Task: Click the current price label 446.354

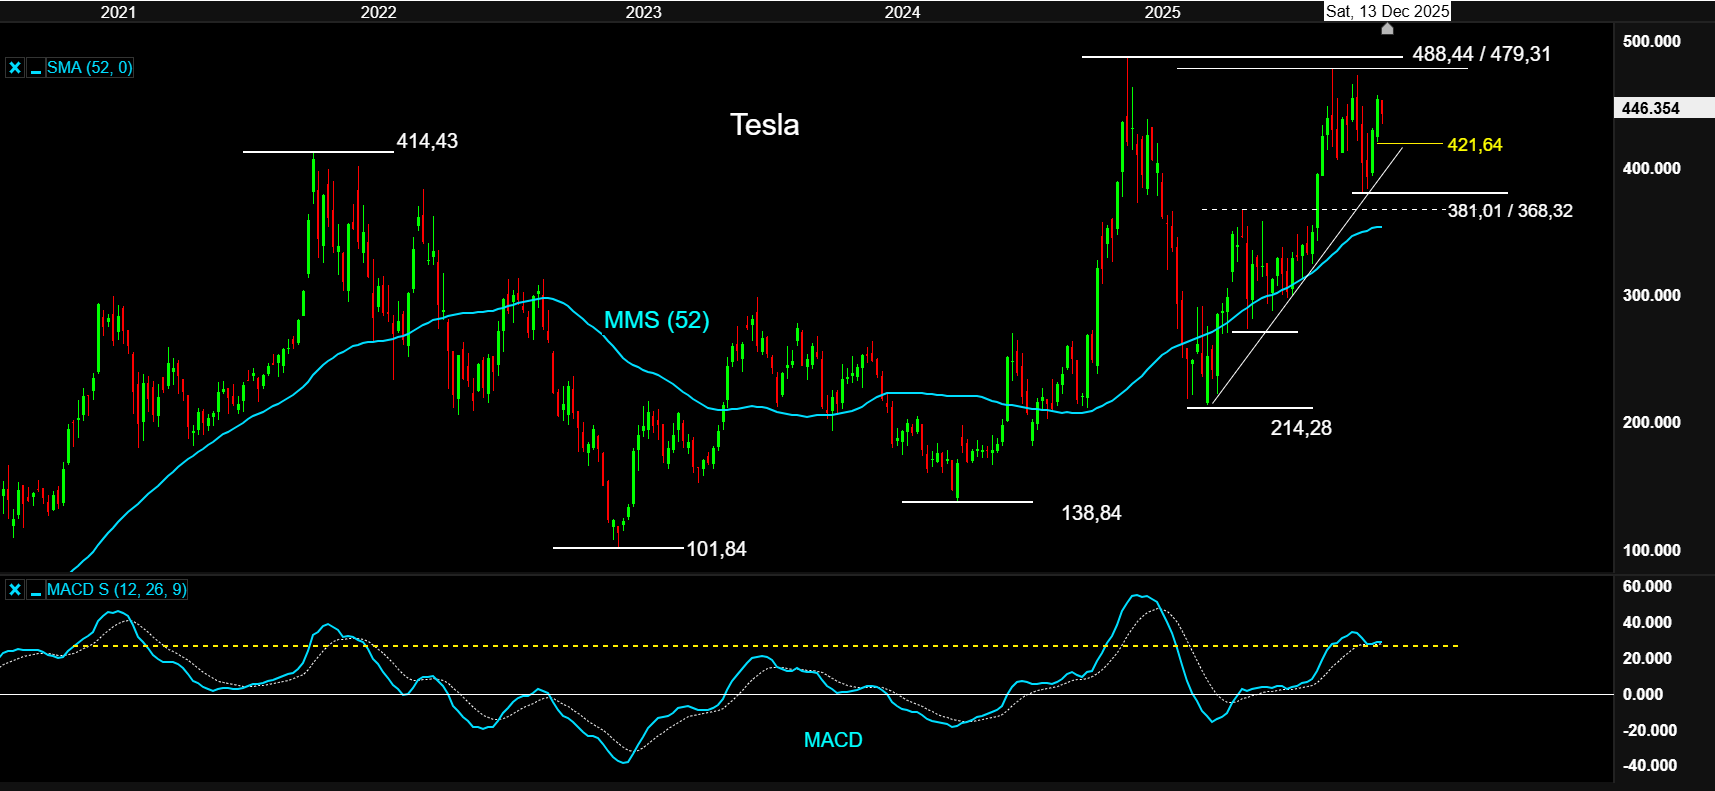Action: (x=1651, y=108)
